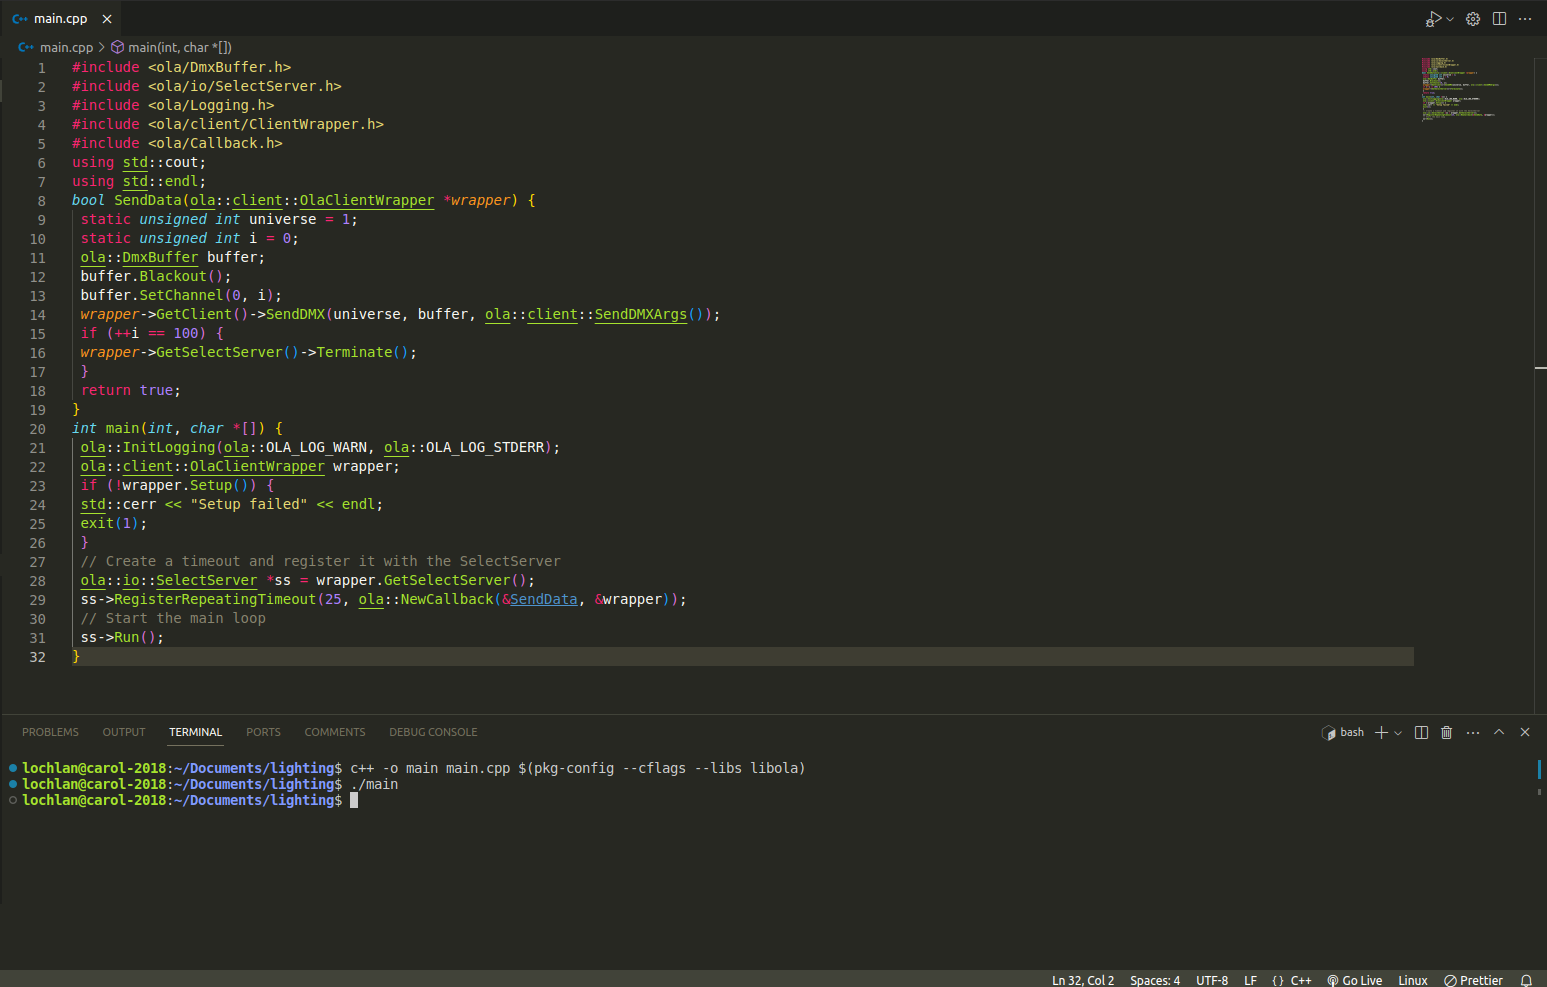Toggle notifications via the bell icon
The image size is (1547, 987).
(1527, 980)
